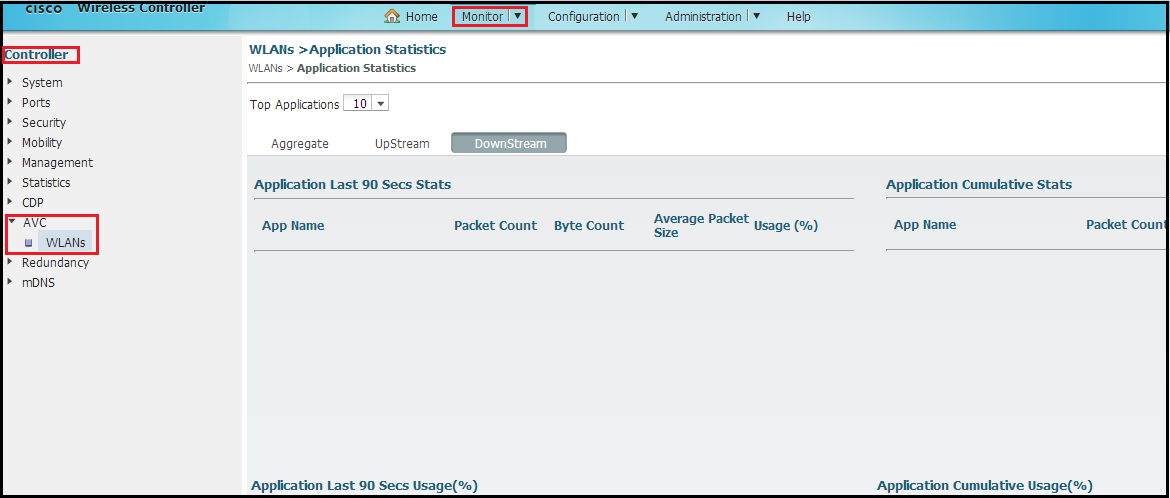Switch to the Aggregate tab

coord(300,144)
